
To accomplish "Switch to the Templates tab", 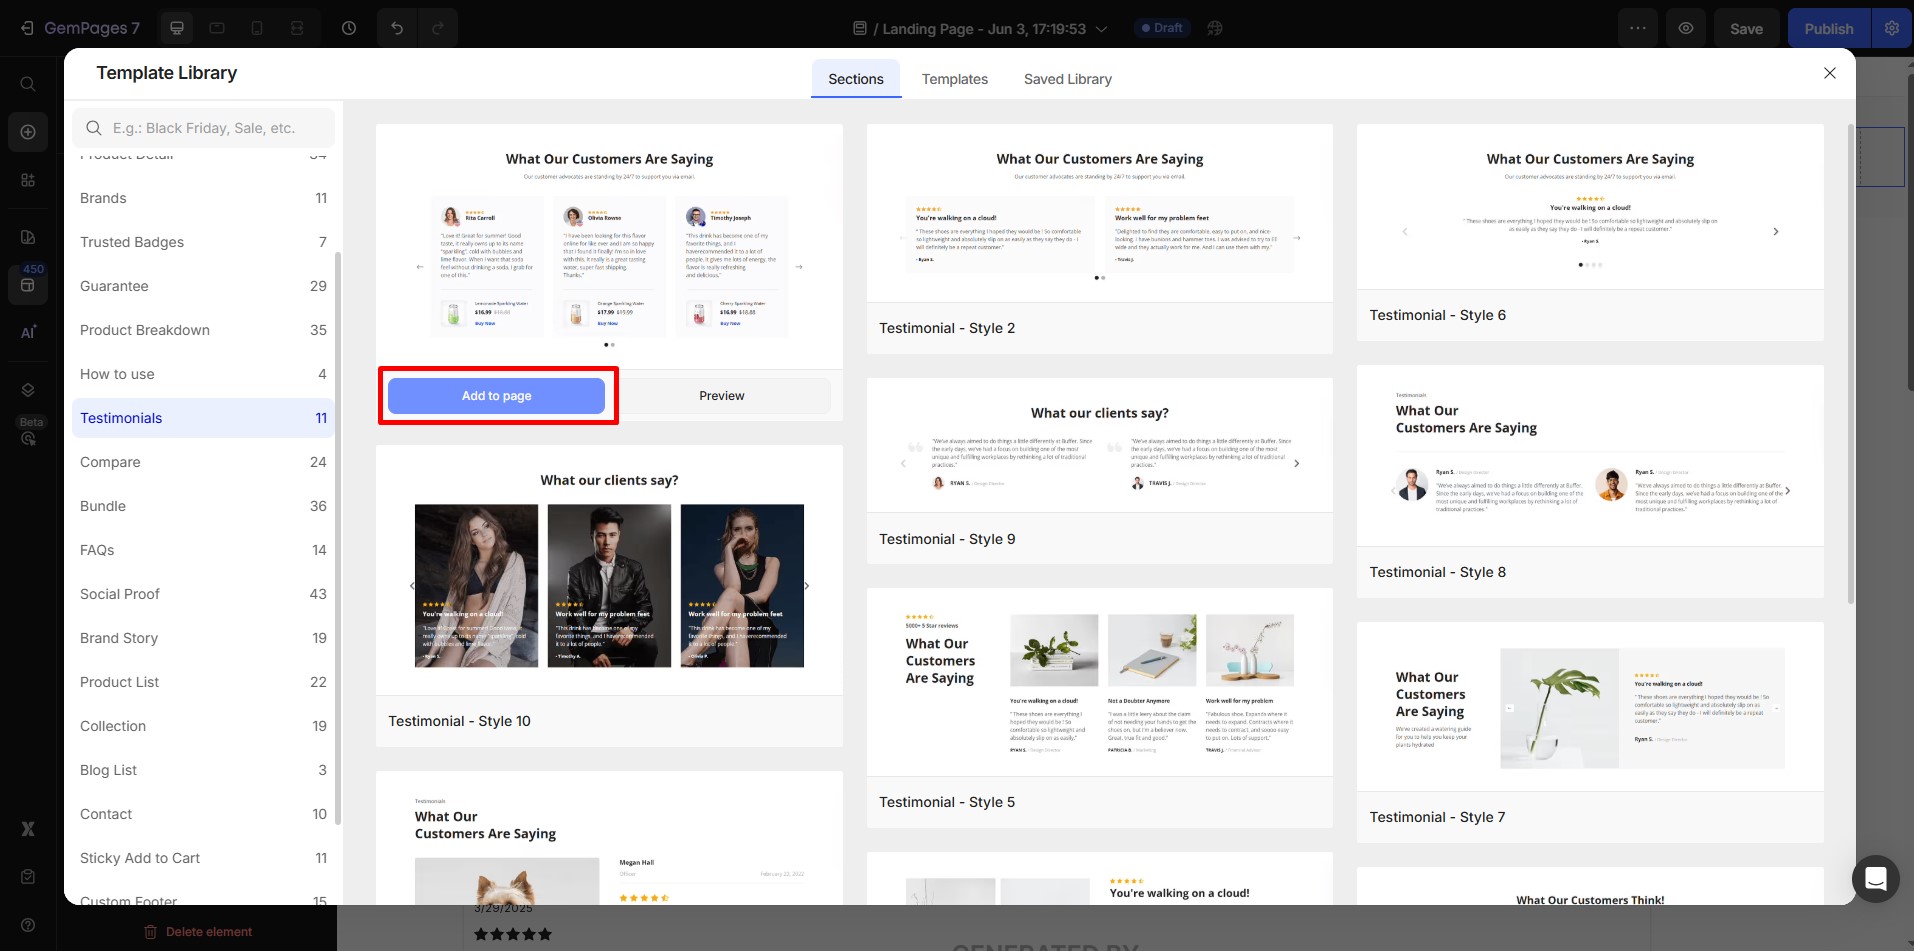I will click(x=954, y=79).
